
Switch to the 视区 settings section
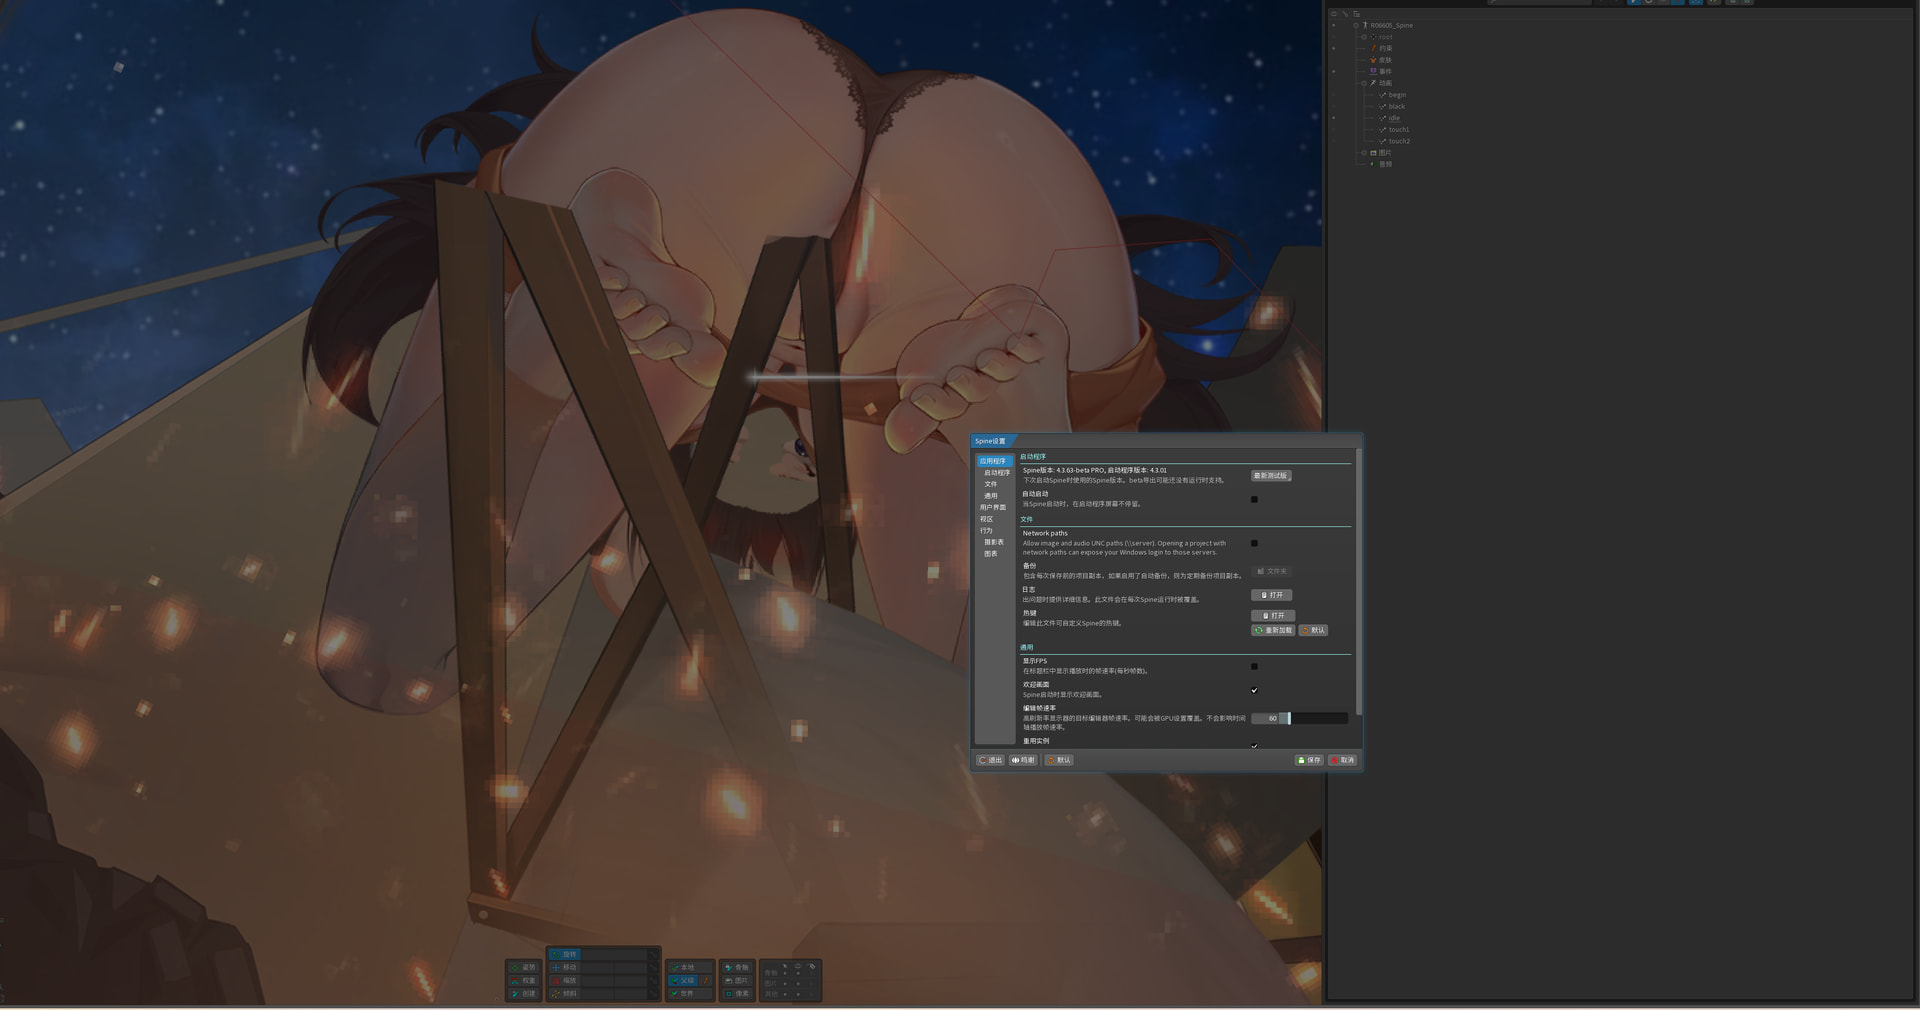(x=986, y=519)
